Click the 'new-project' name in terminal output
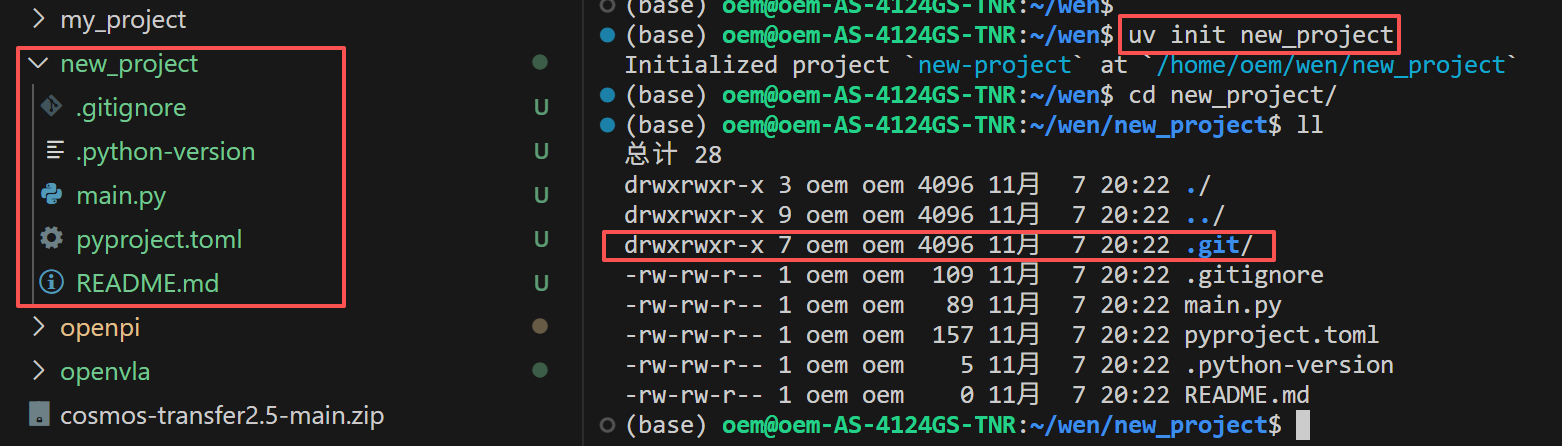 tap(994, 66)
